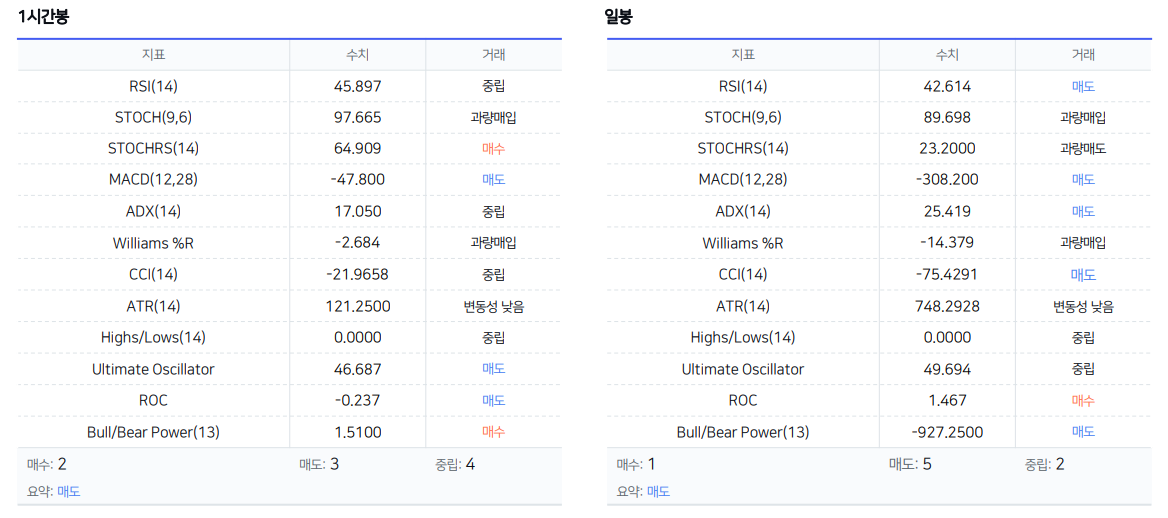Image resolution: width=1168 pixels, height=518 pixels.
Task: Click value 1.467 in 일봉 table
Action: click(x=947, y=400)
